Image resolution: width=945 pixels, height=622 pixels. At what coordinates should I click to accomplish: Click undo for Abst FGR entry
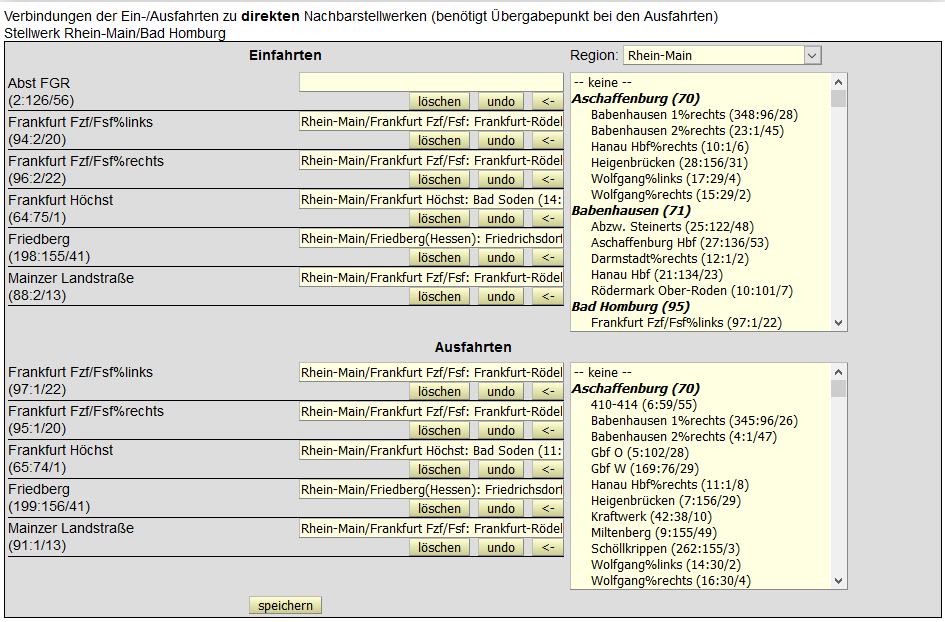(501, 101)
